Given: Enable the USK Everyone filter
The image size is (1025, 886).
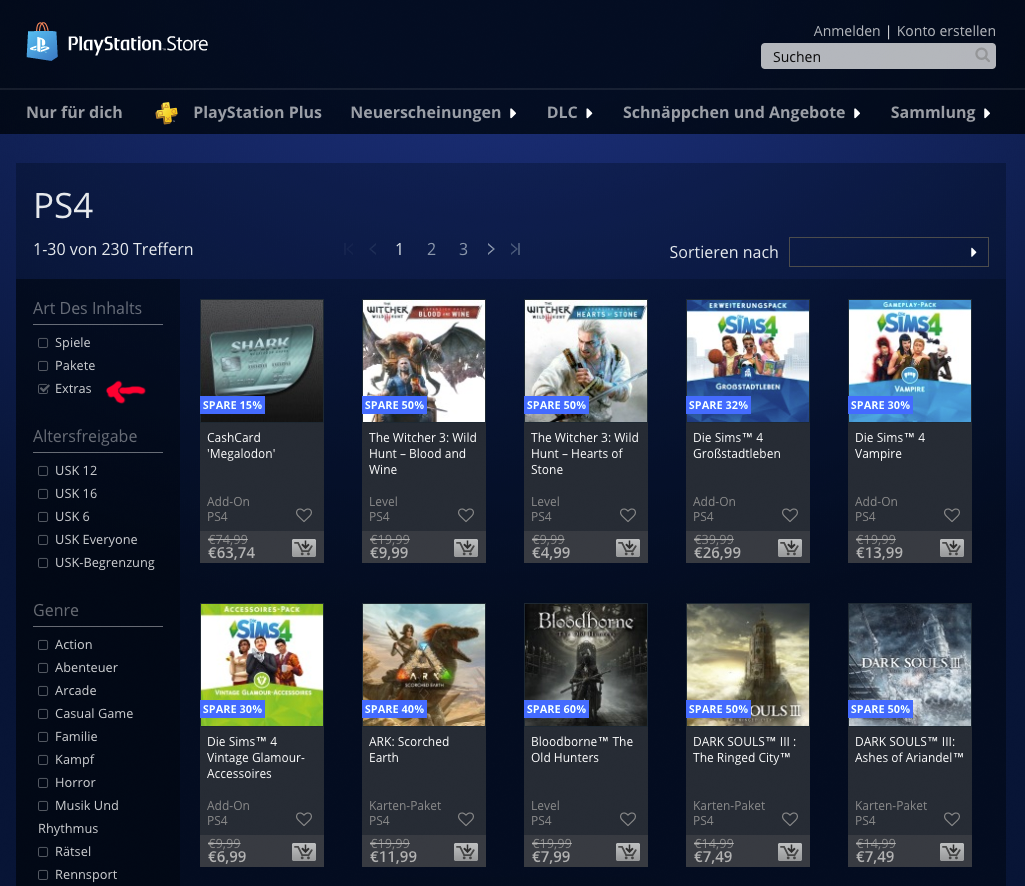Looking at the screenshot, I should pyautogui.click(x=43, y=540).
